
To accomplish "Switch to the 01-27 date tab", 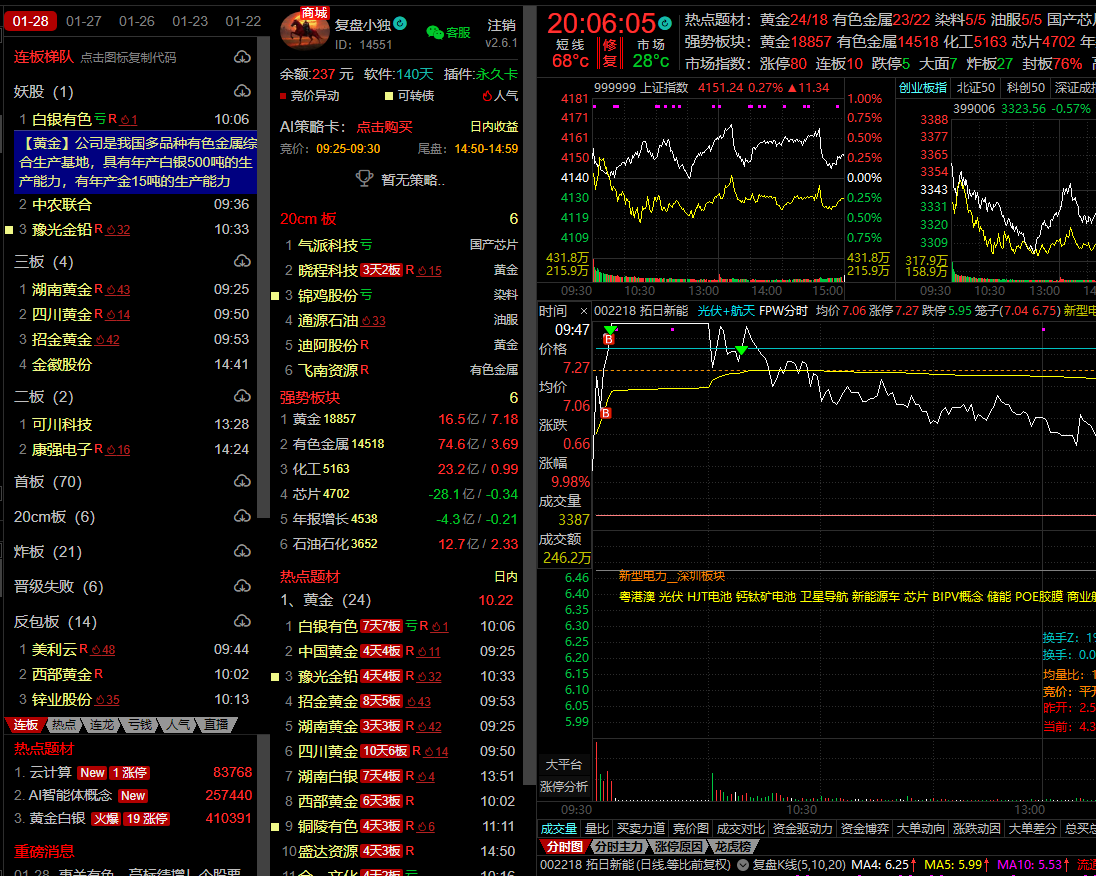I will [x=83, y=21].
